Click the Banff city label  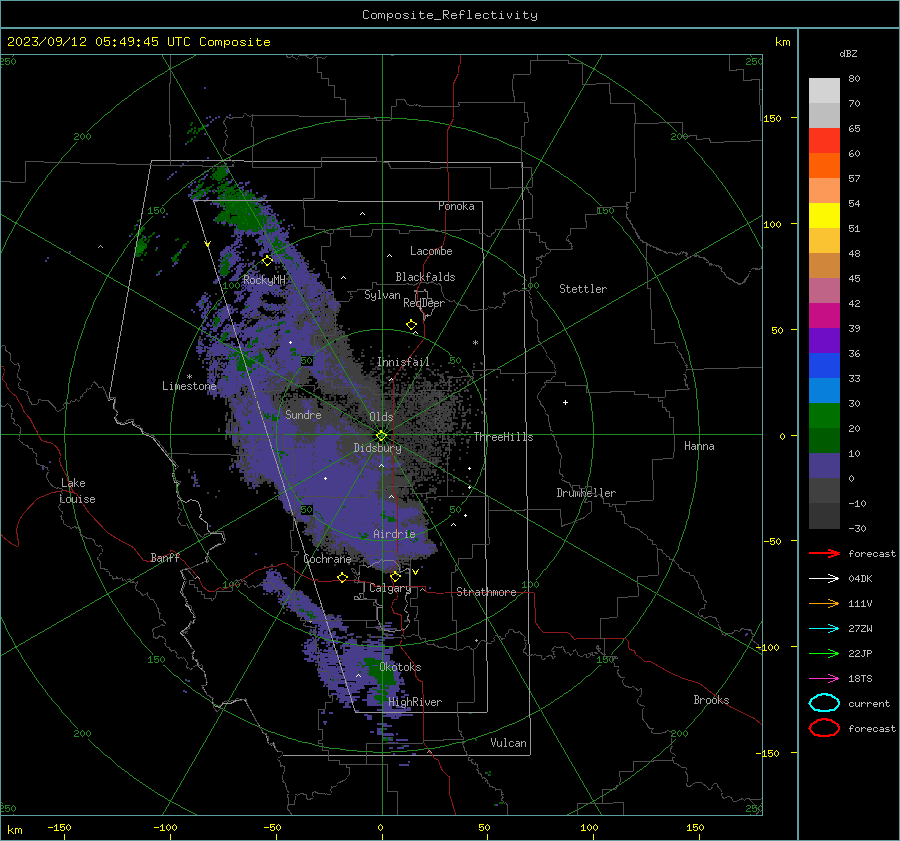point(165,557)
